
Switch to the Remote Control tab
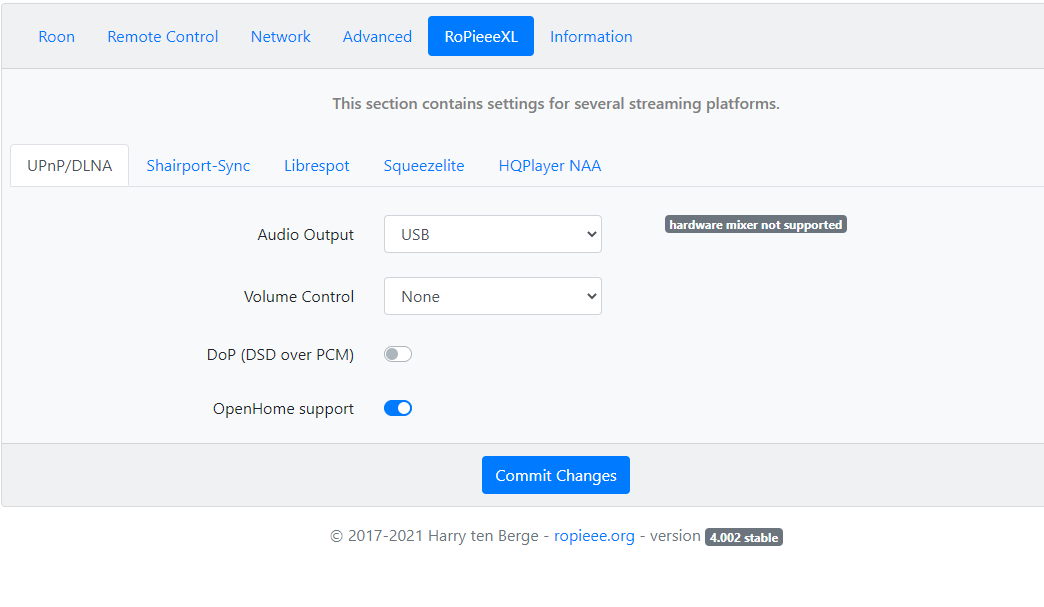[x=162, y=37]
